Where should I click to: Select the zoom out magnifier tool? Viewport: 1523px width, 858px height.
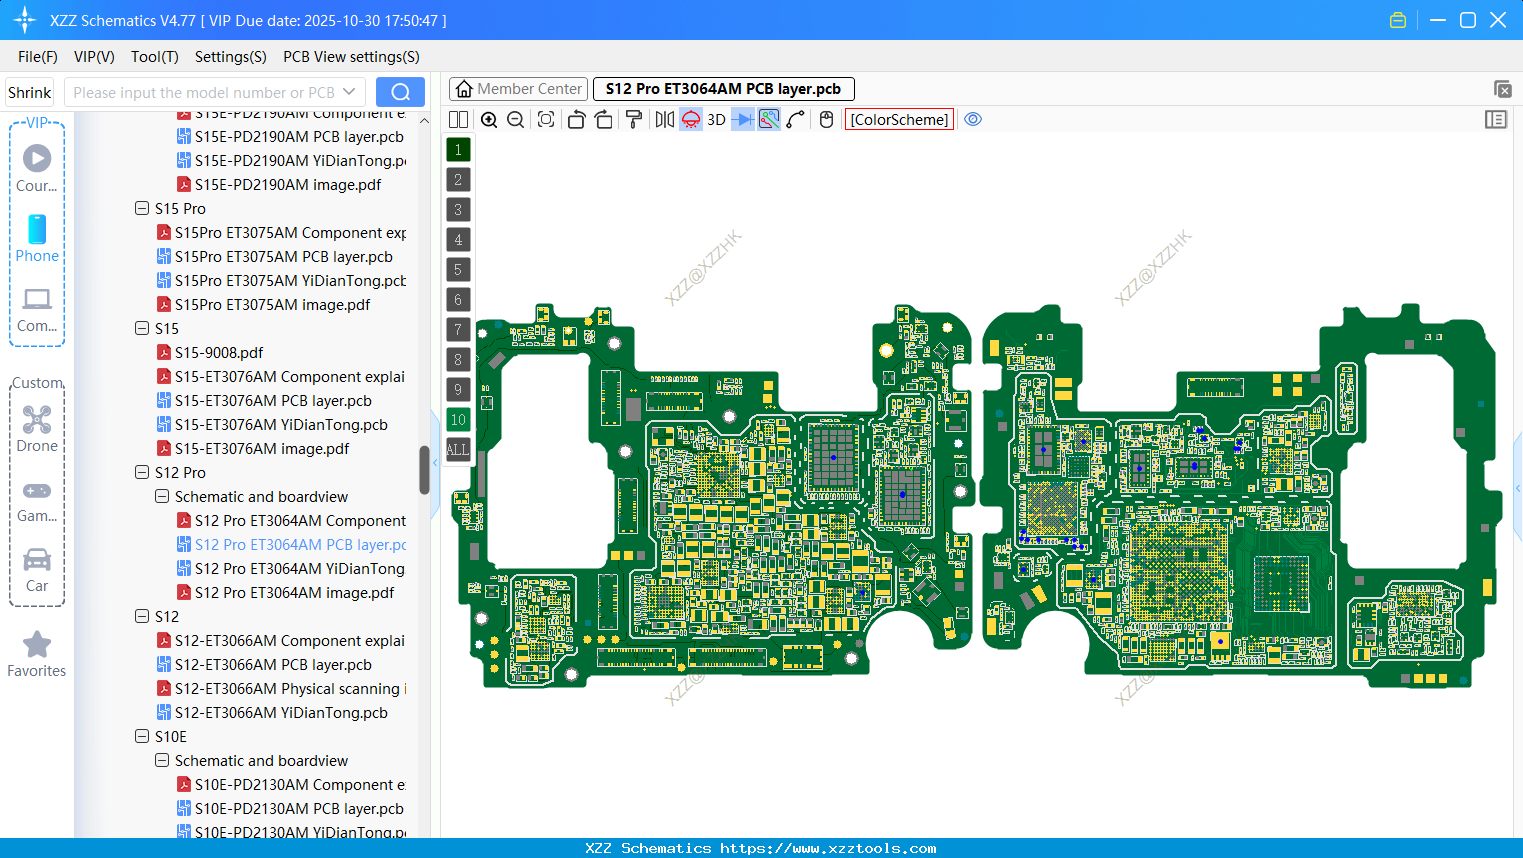click(514, 119)
